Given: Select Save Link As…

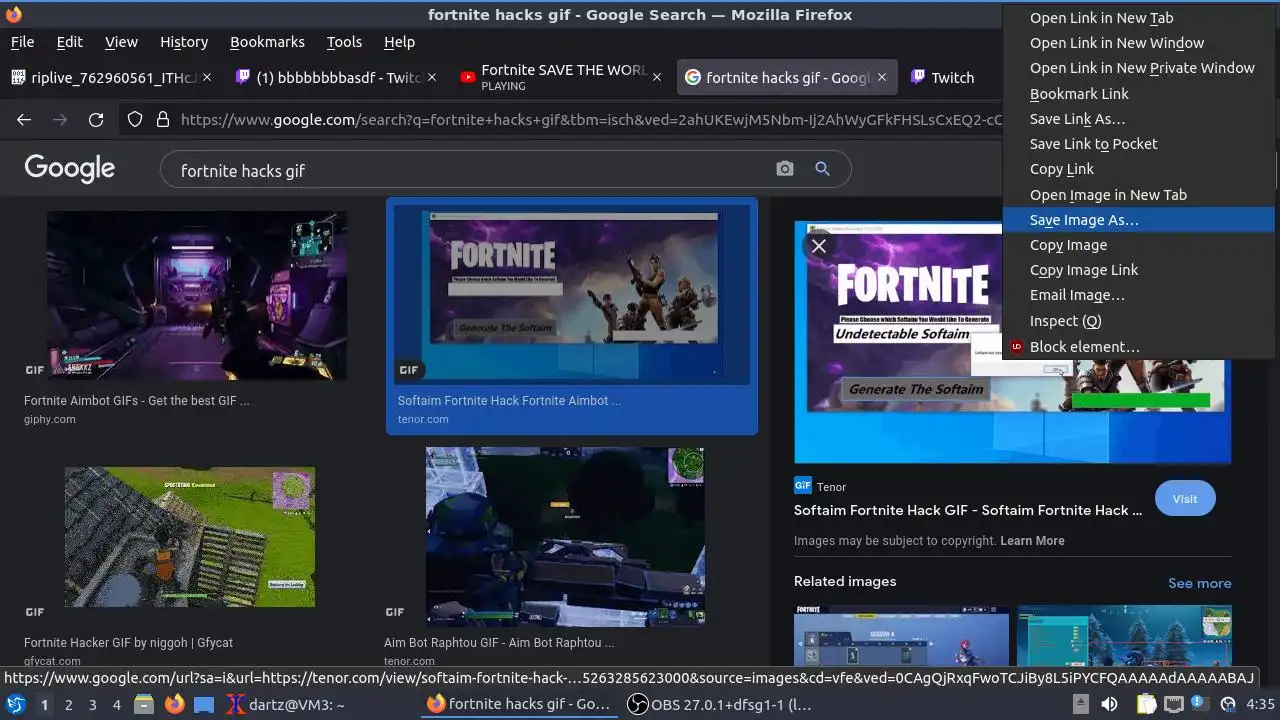Looking at the screenshot, I should (1139, 119).
